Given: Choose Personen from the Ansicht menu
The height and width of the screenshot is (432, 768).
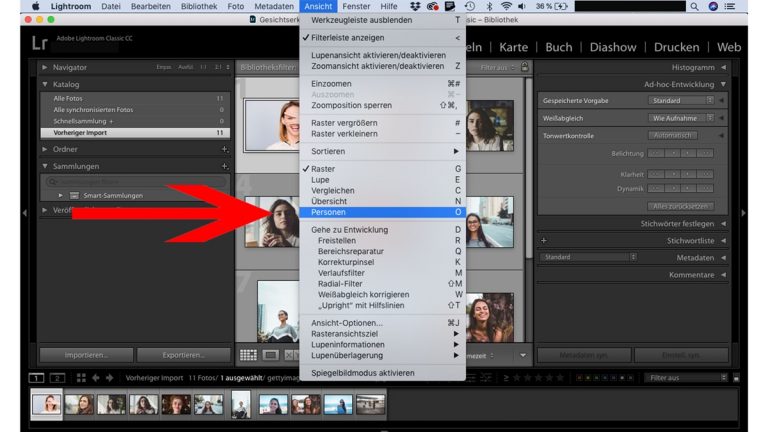Looking at the screenshot, I should (329, 212).
